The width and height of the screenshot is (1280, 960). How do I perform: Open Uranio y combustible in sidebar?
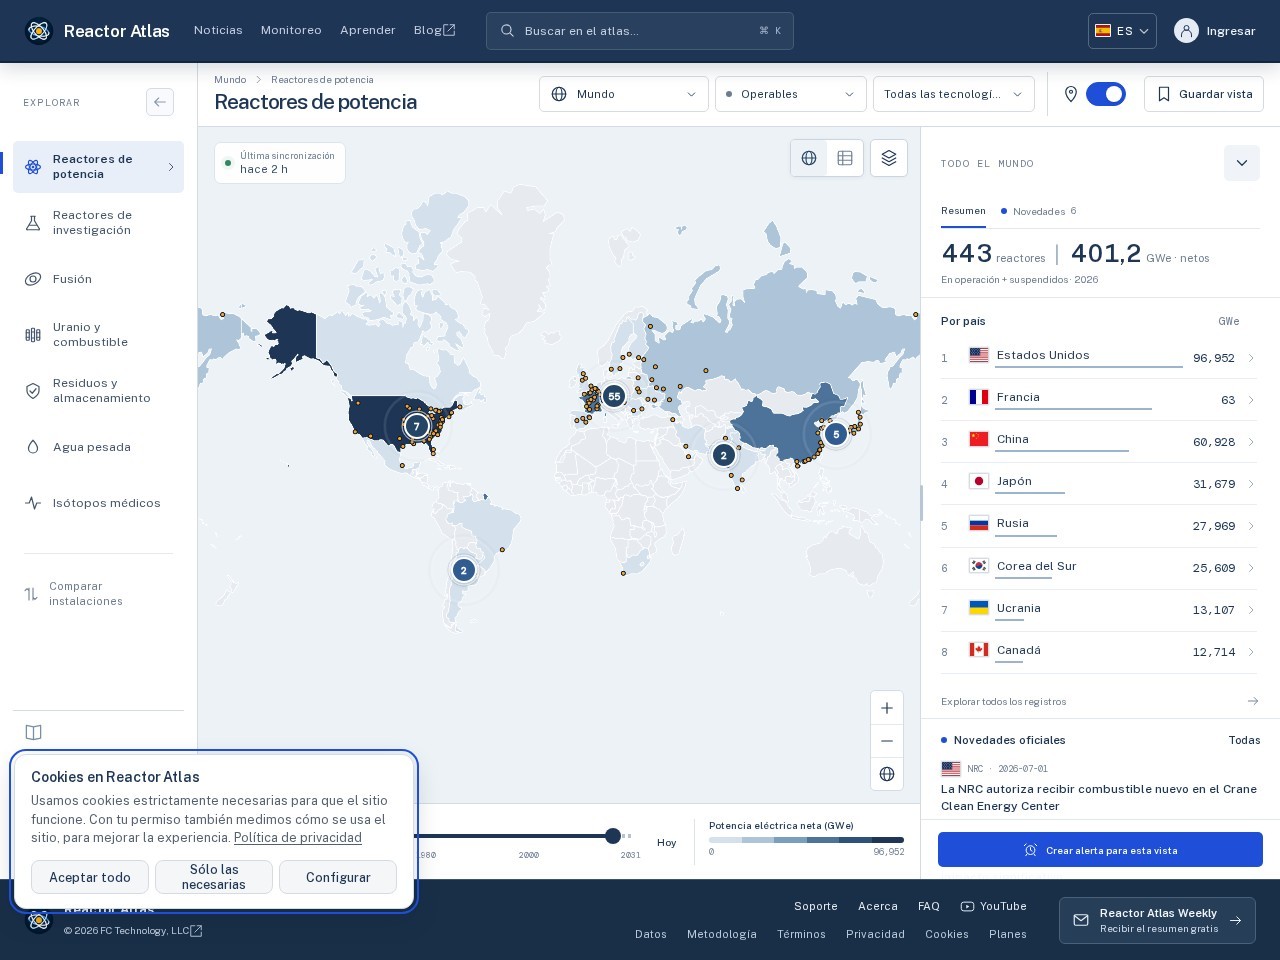pyautogui.click(x=98, y=335)
